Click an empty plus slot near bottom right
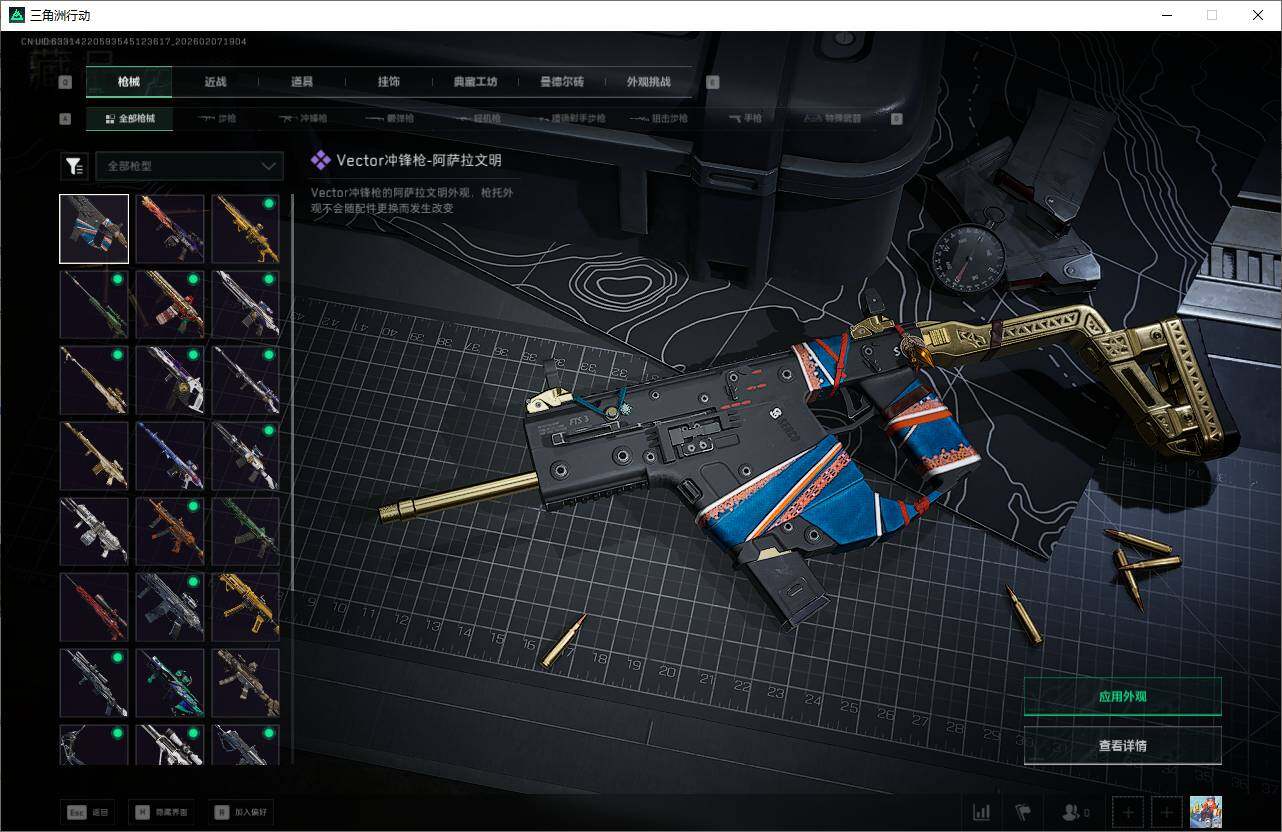Viewport: 1282px width, 832px height. pos(1128,812)
